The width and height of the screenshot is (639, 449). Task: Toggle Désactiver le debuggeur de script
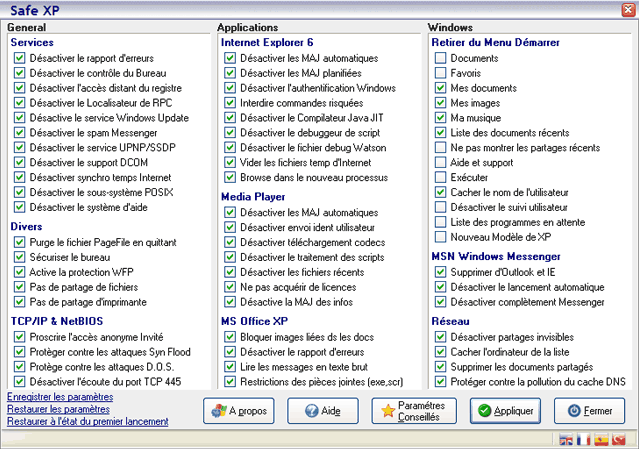(230, 132)
